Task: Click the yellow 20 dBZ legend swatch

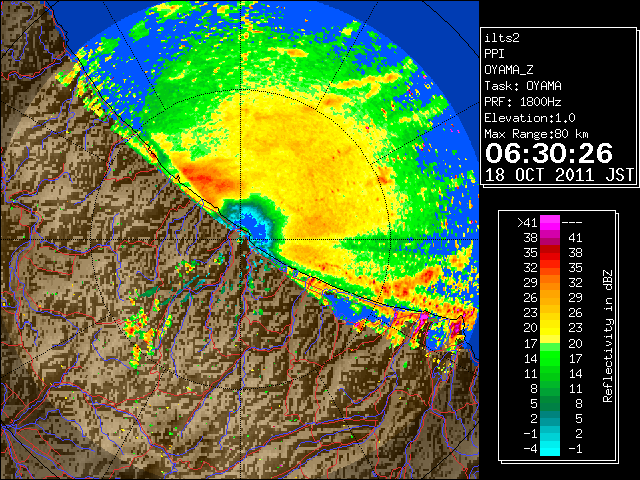Action: coord(550,328)
